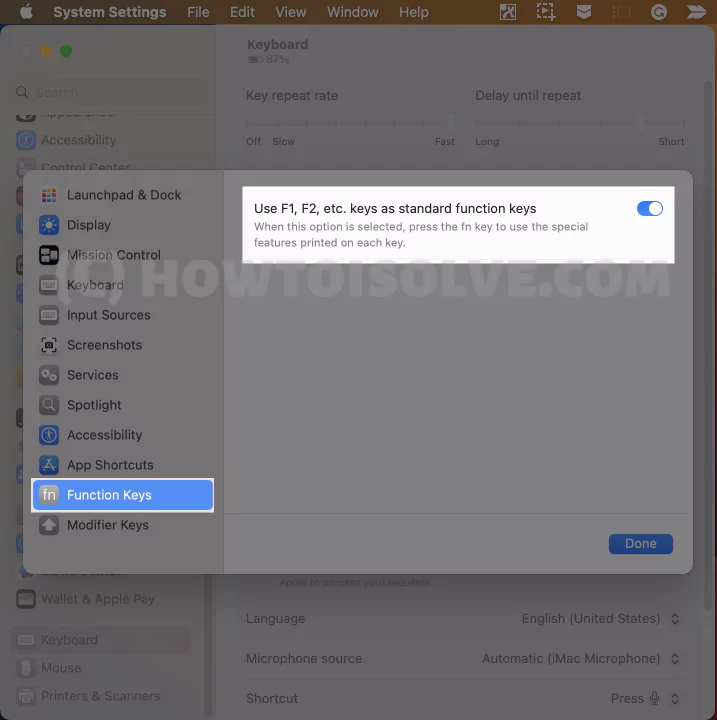Click the Input Sources keyboard icon

tap(49, 315)
